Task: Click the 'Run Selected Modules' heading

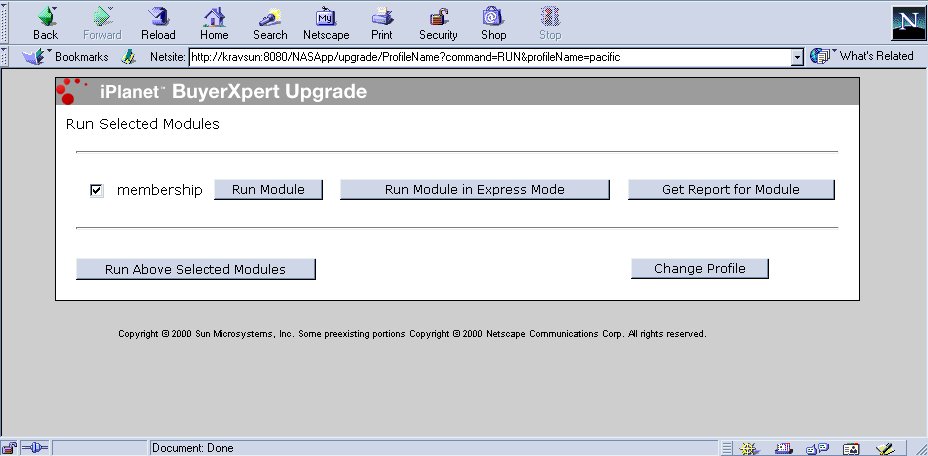Action: click(143, 124)
